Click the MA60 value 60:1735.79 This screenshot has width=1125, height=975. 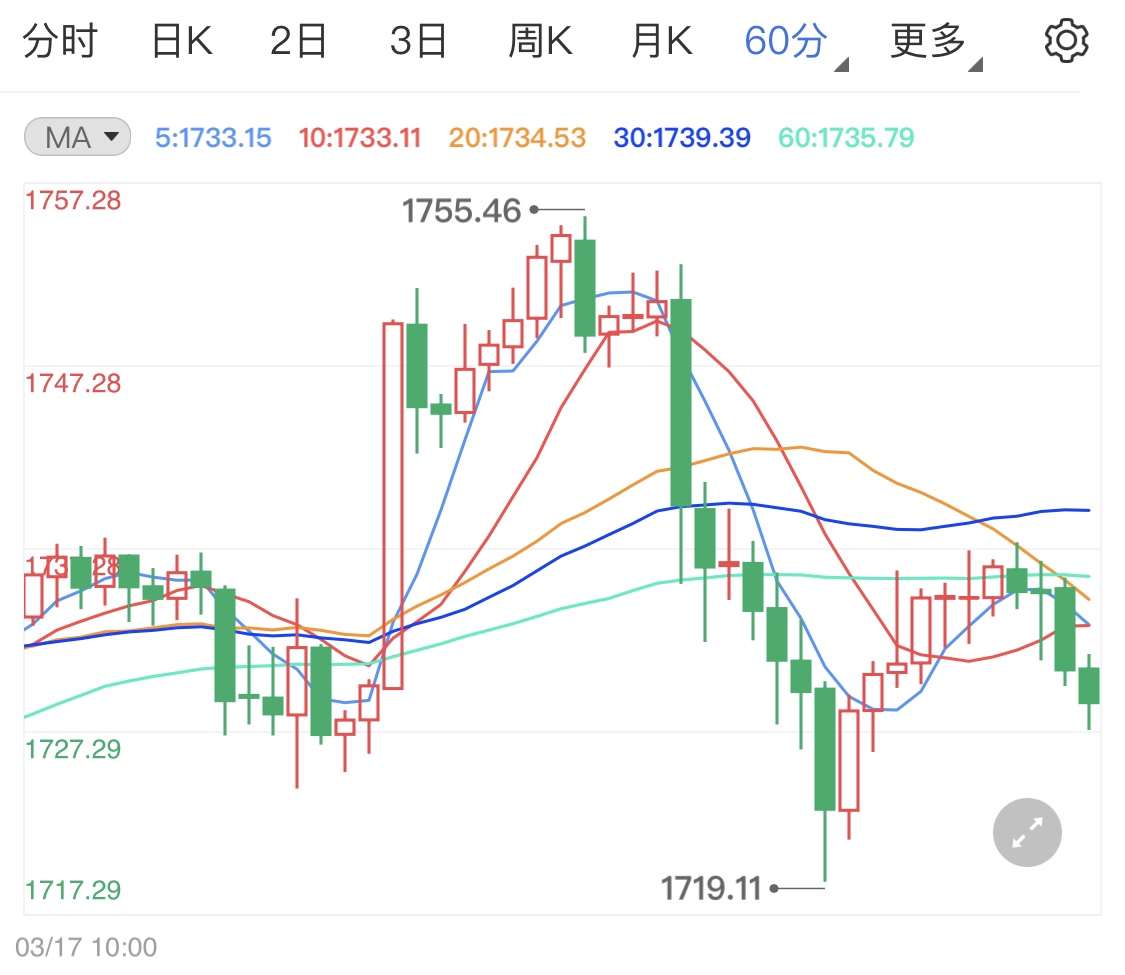(846, 137)
